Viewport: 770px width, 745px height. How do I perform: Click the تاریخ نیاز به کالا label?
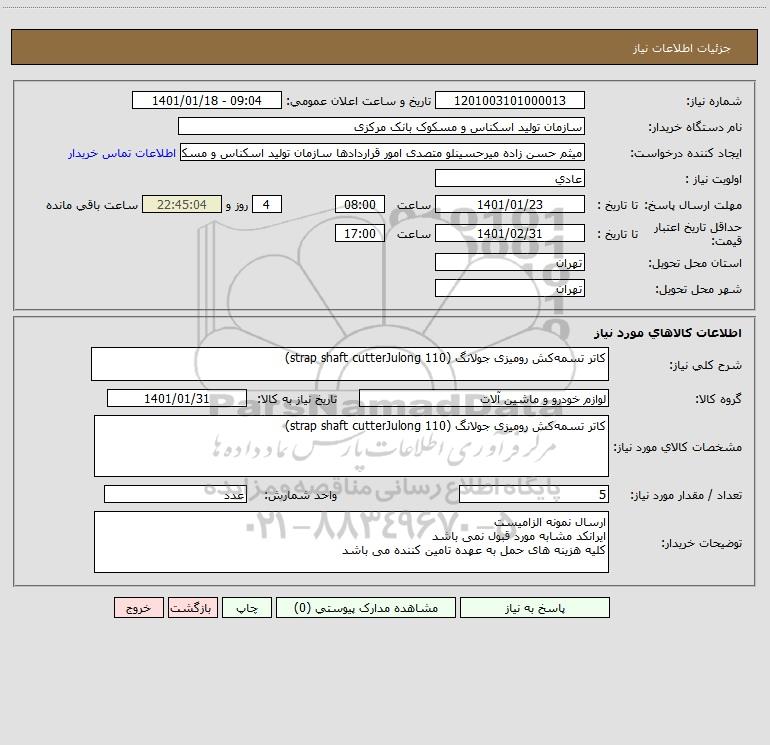click(x=298, y=399)
